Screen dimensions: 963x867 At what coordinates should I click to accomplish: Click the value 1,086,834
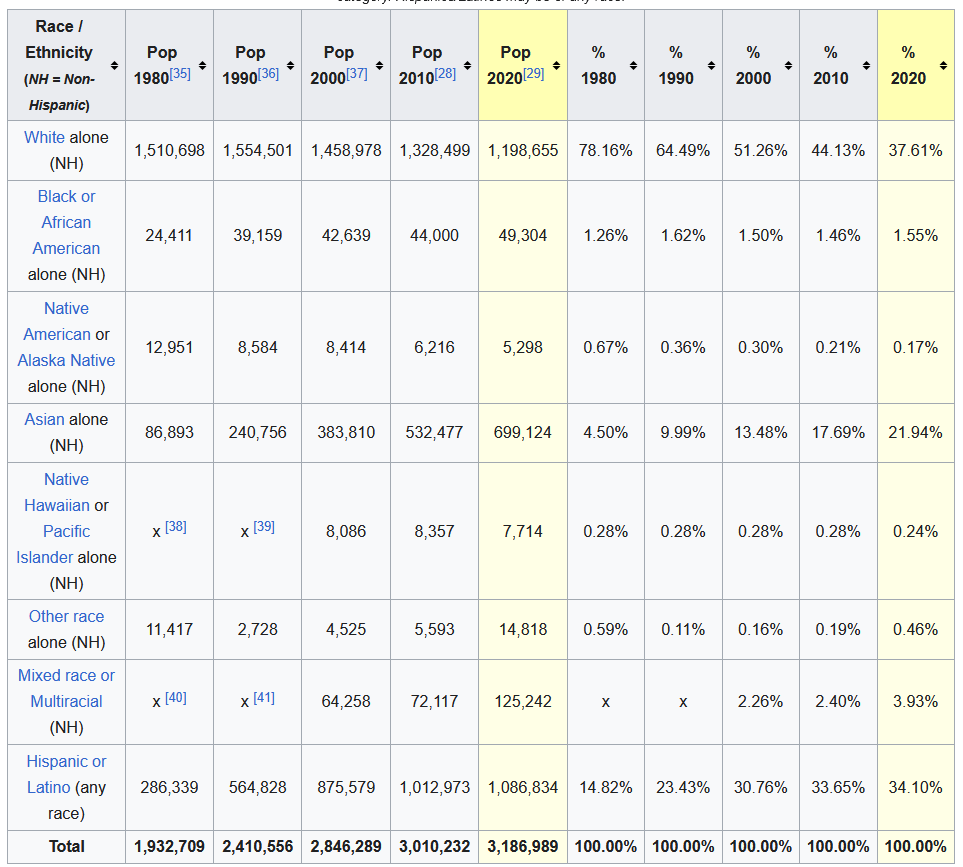[523, 788]
